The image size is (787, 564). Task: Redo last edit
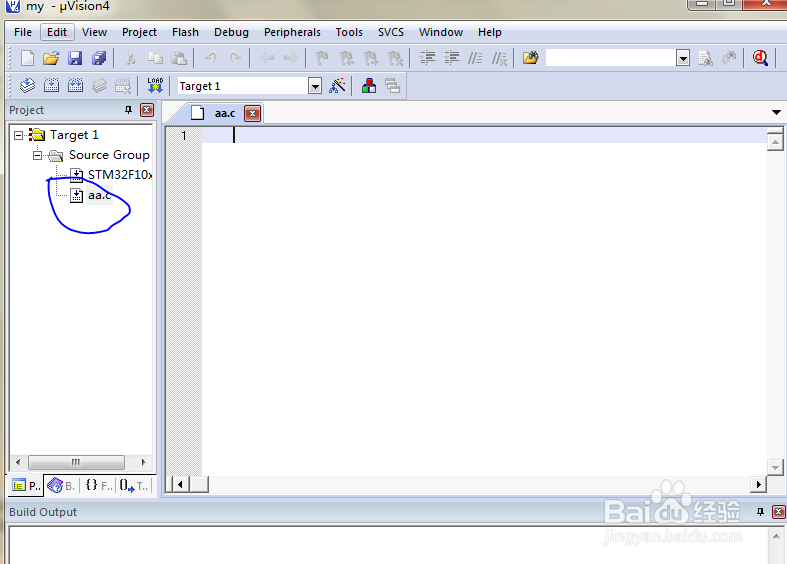235,58
